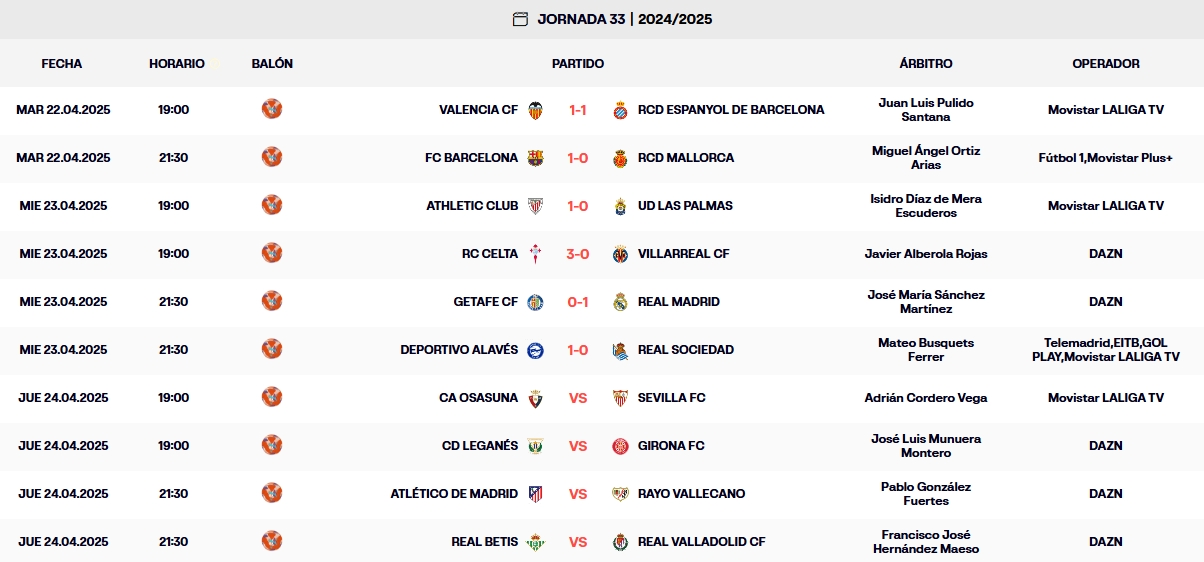1204x562 pixels.
Task: Click the match ball icon in the Getafe row
Action: pyautogui.click(x=272, y=301)
